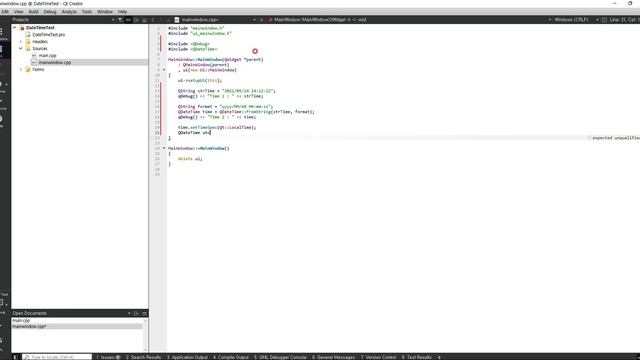Click the 'expected unqualified' error annotation
The width and height of the screenshot is (640, 360).
(616, 138)
